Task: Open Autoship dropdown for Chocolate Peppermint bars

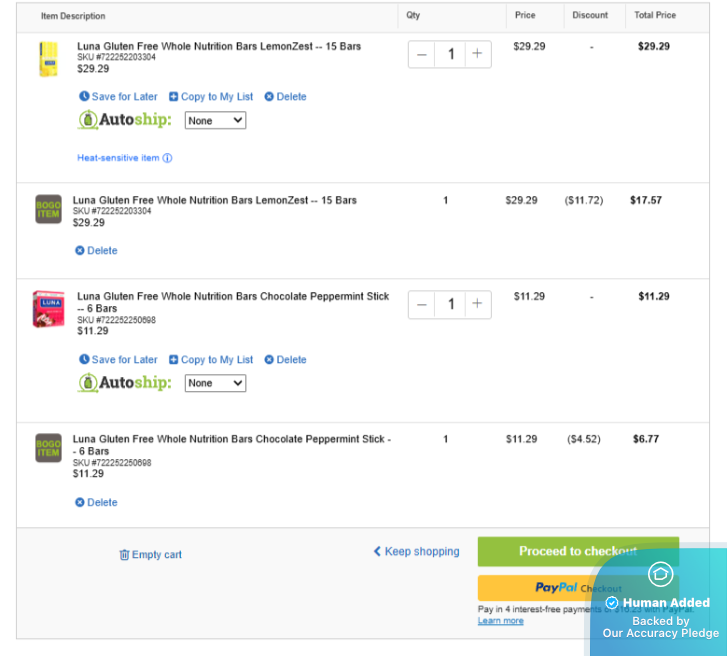Action: 215,383
